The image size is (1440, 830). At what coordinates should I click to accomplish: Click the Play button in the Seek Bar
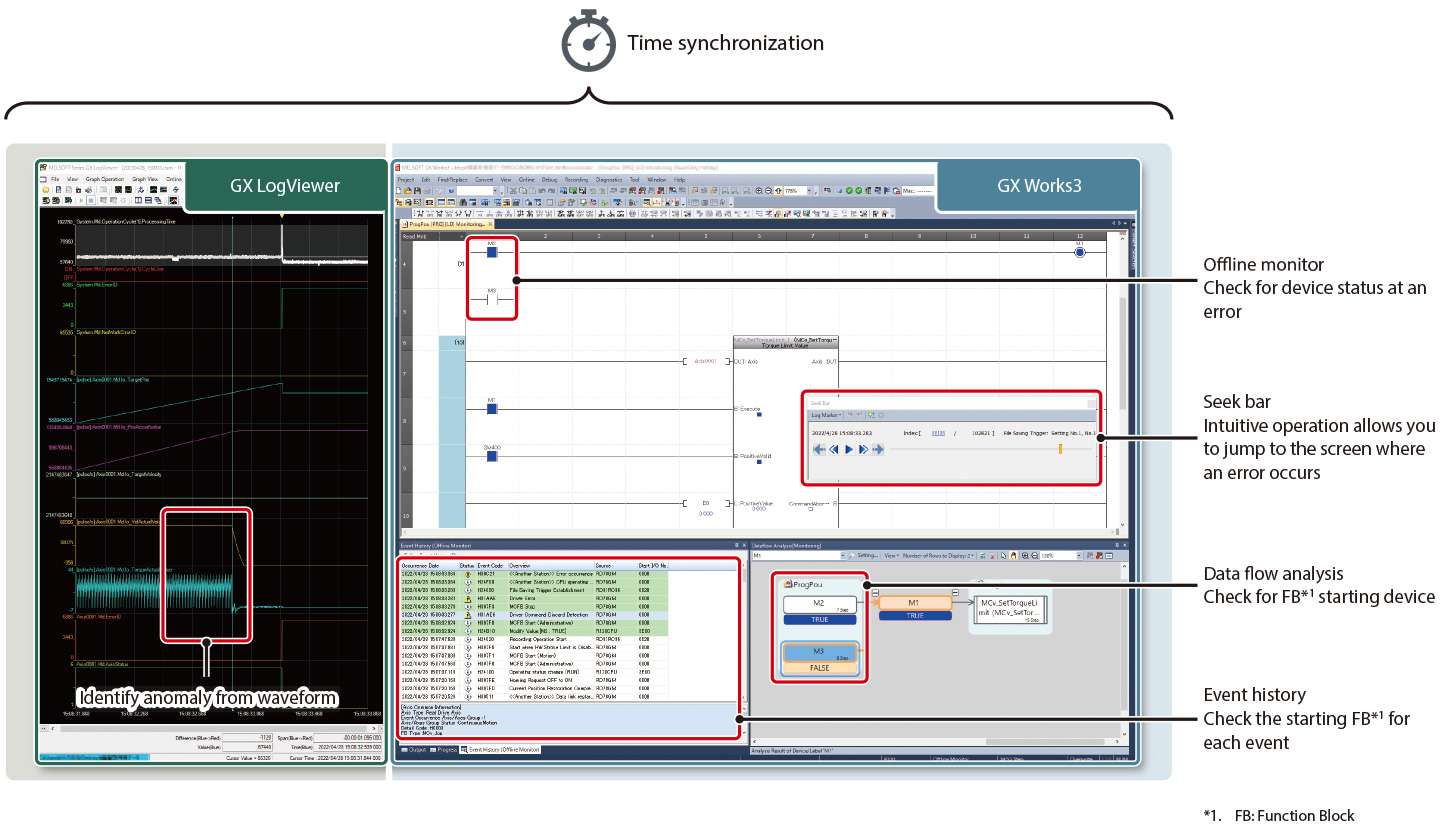click(x=848, y=449)
